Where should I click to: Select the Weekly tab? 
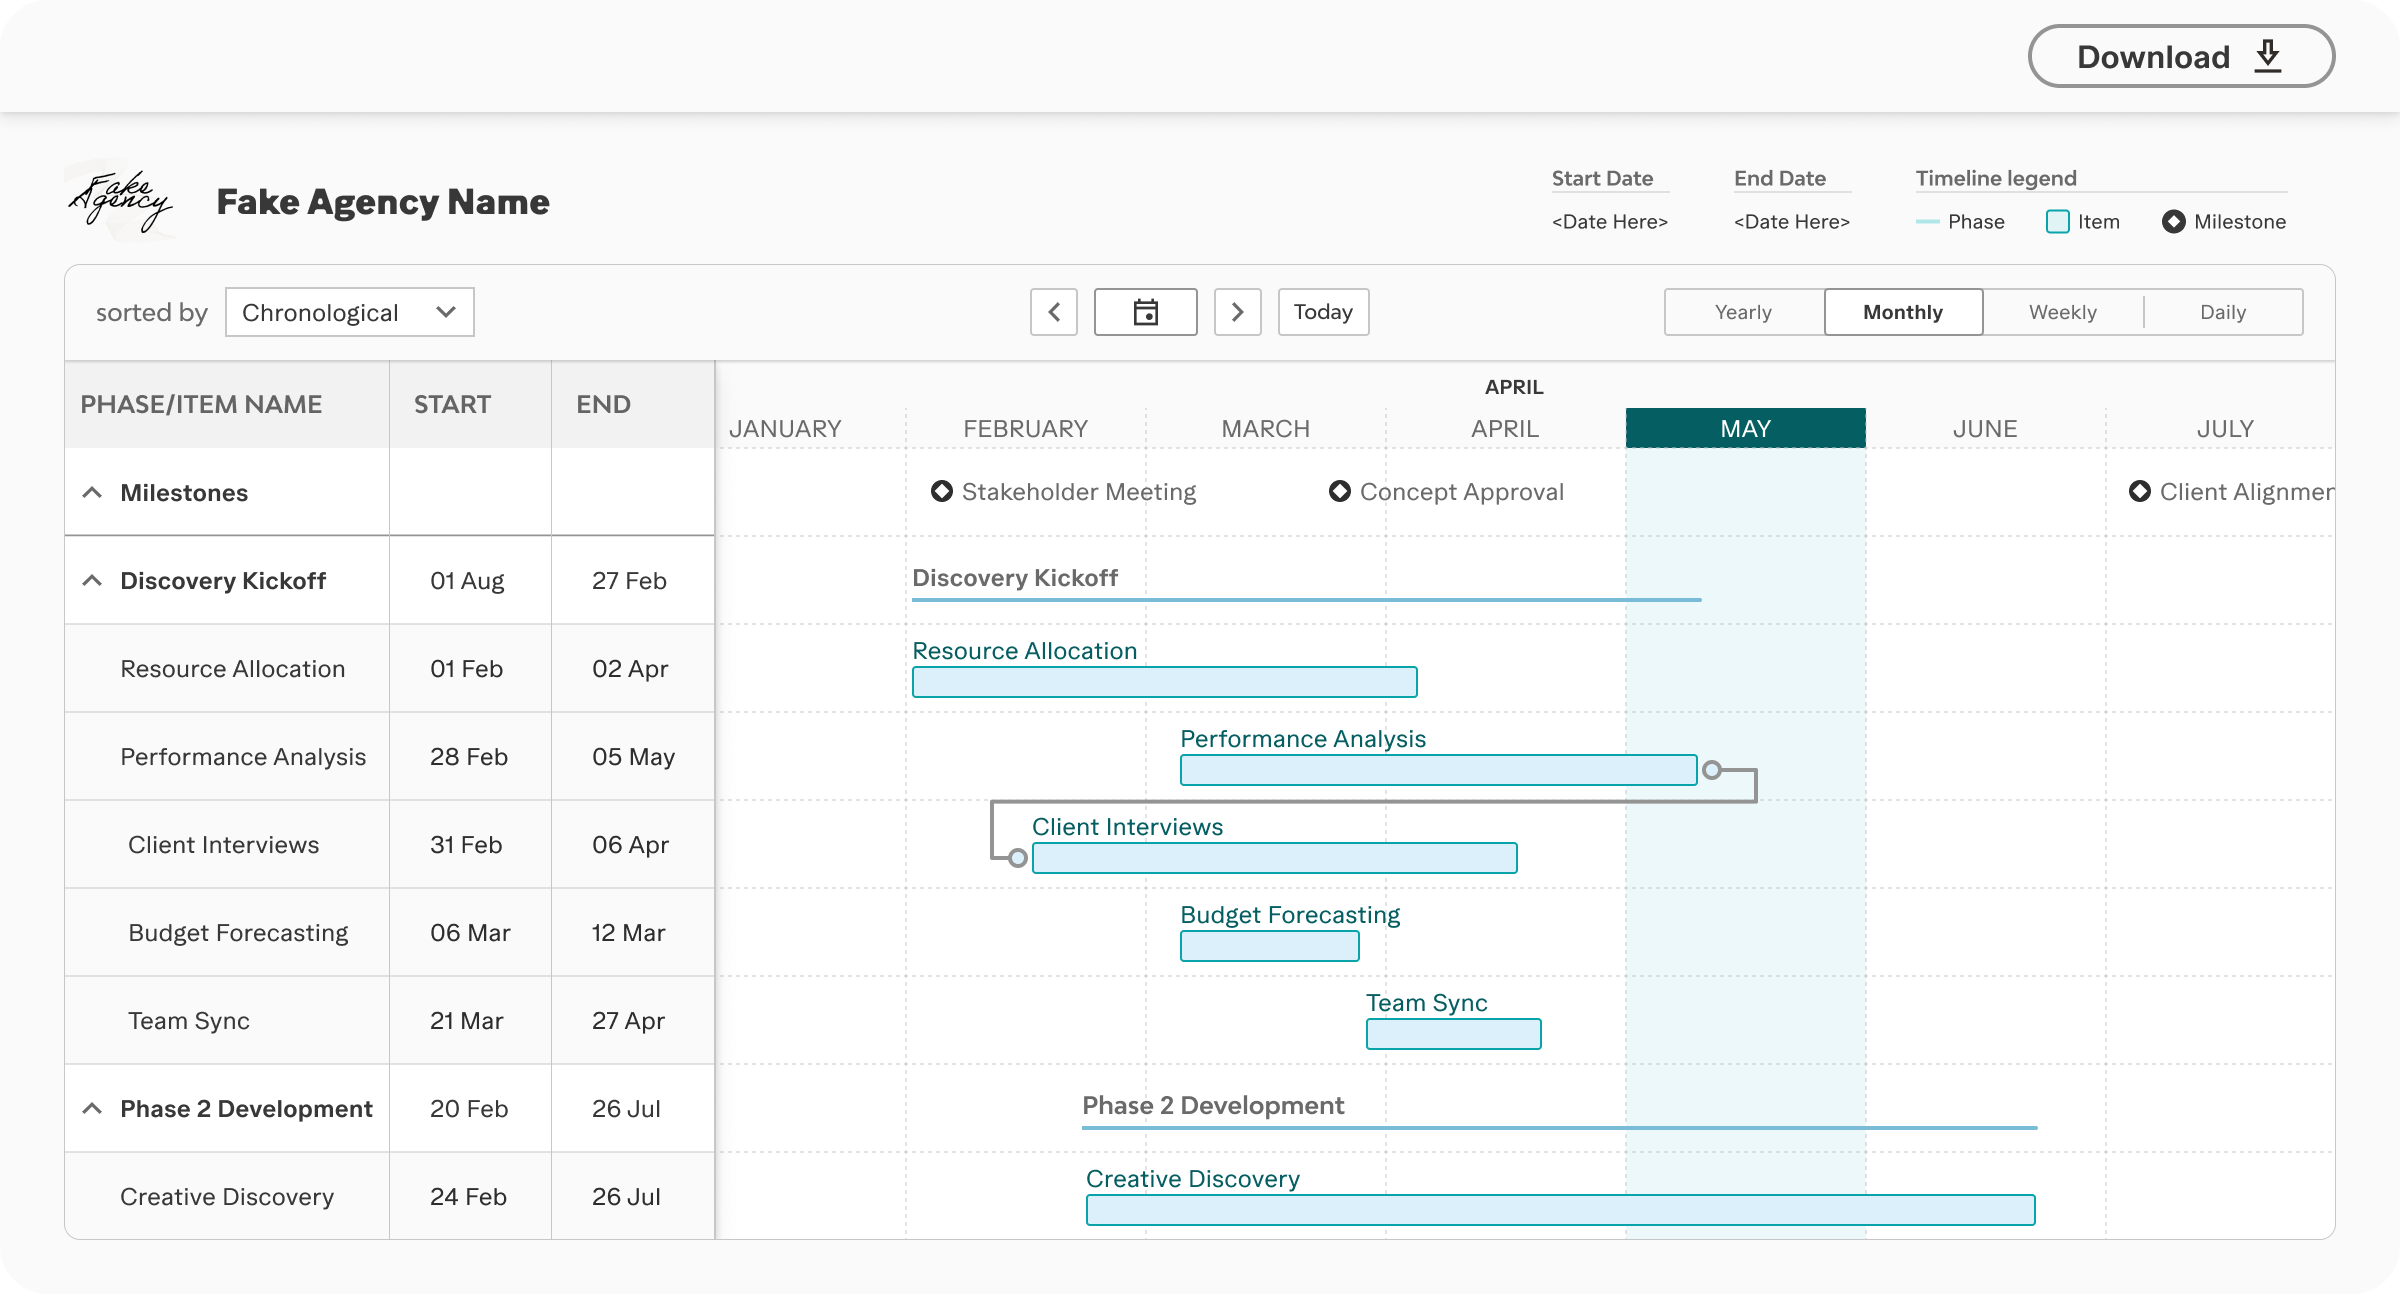2064,311
